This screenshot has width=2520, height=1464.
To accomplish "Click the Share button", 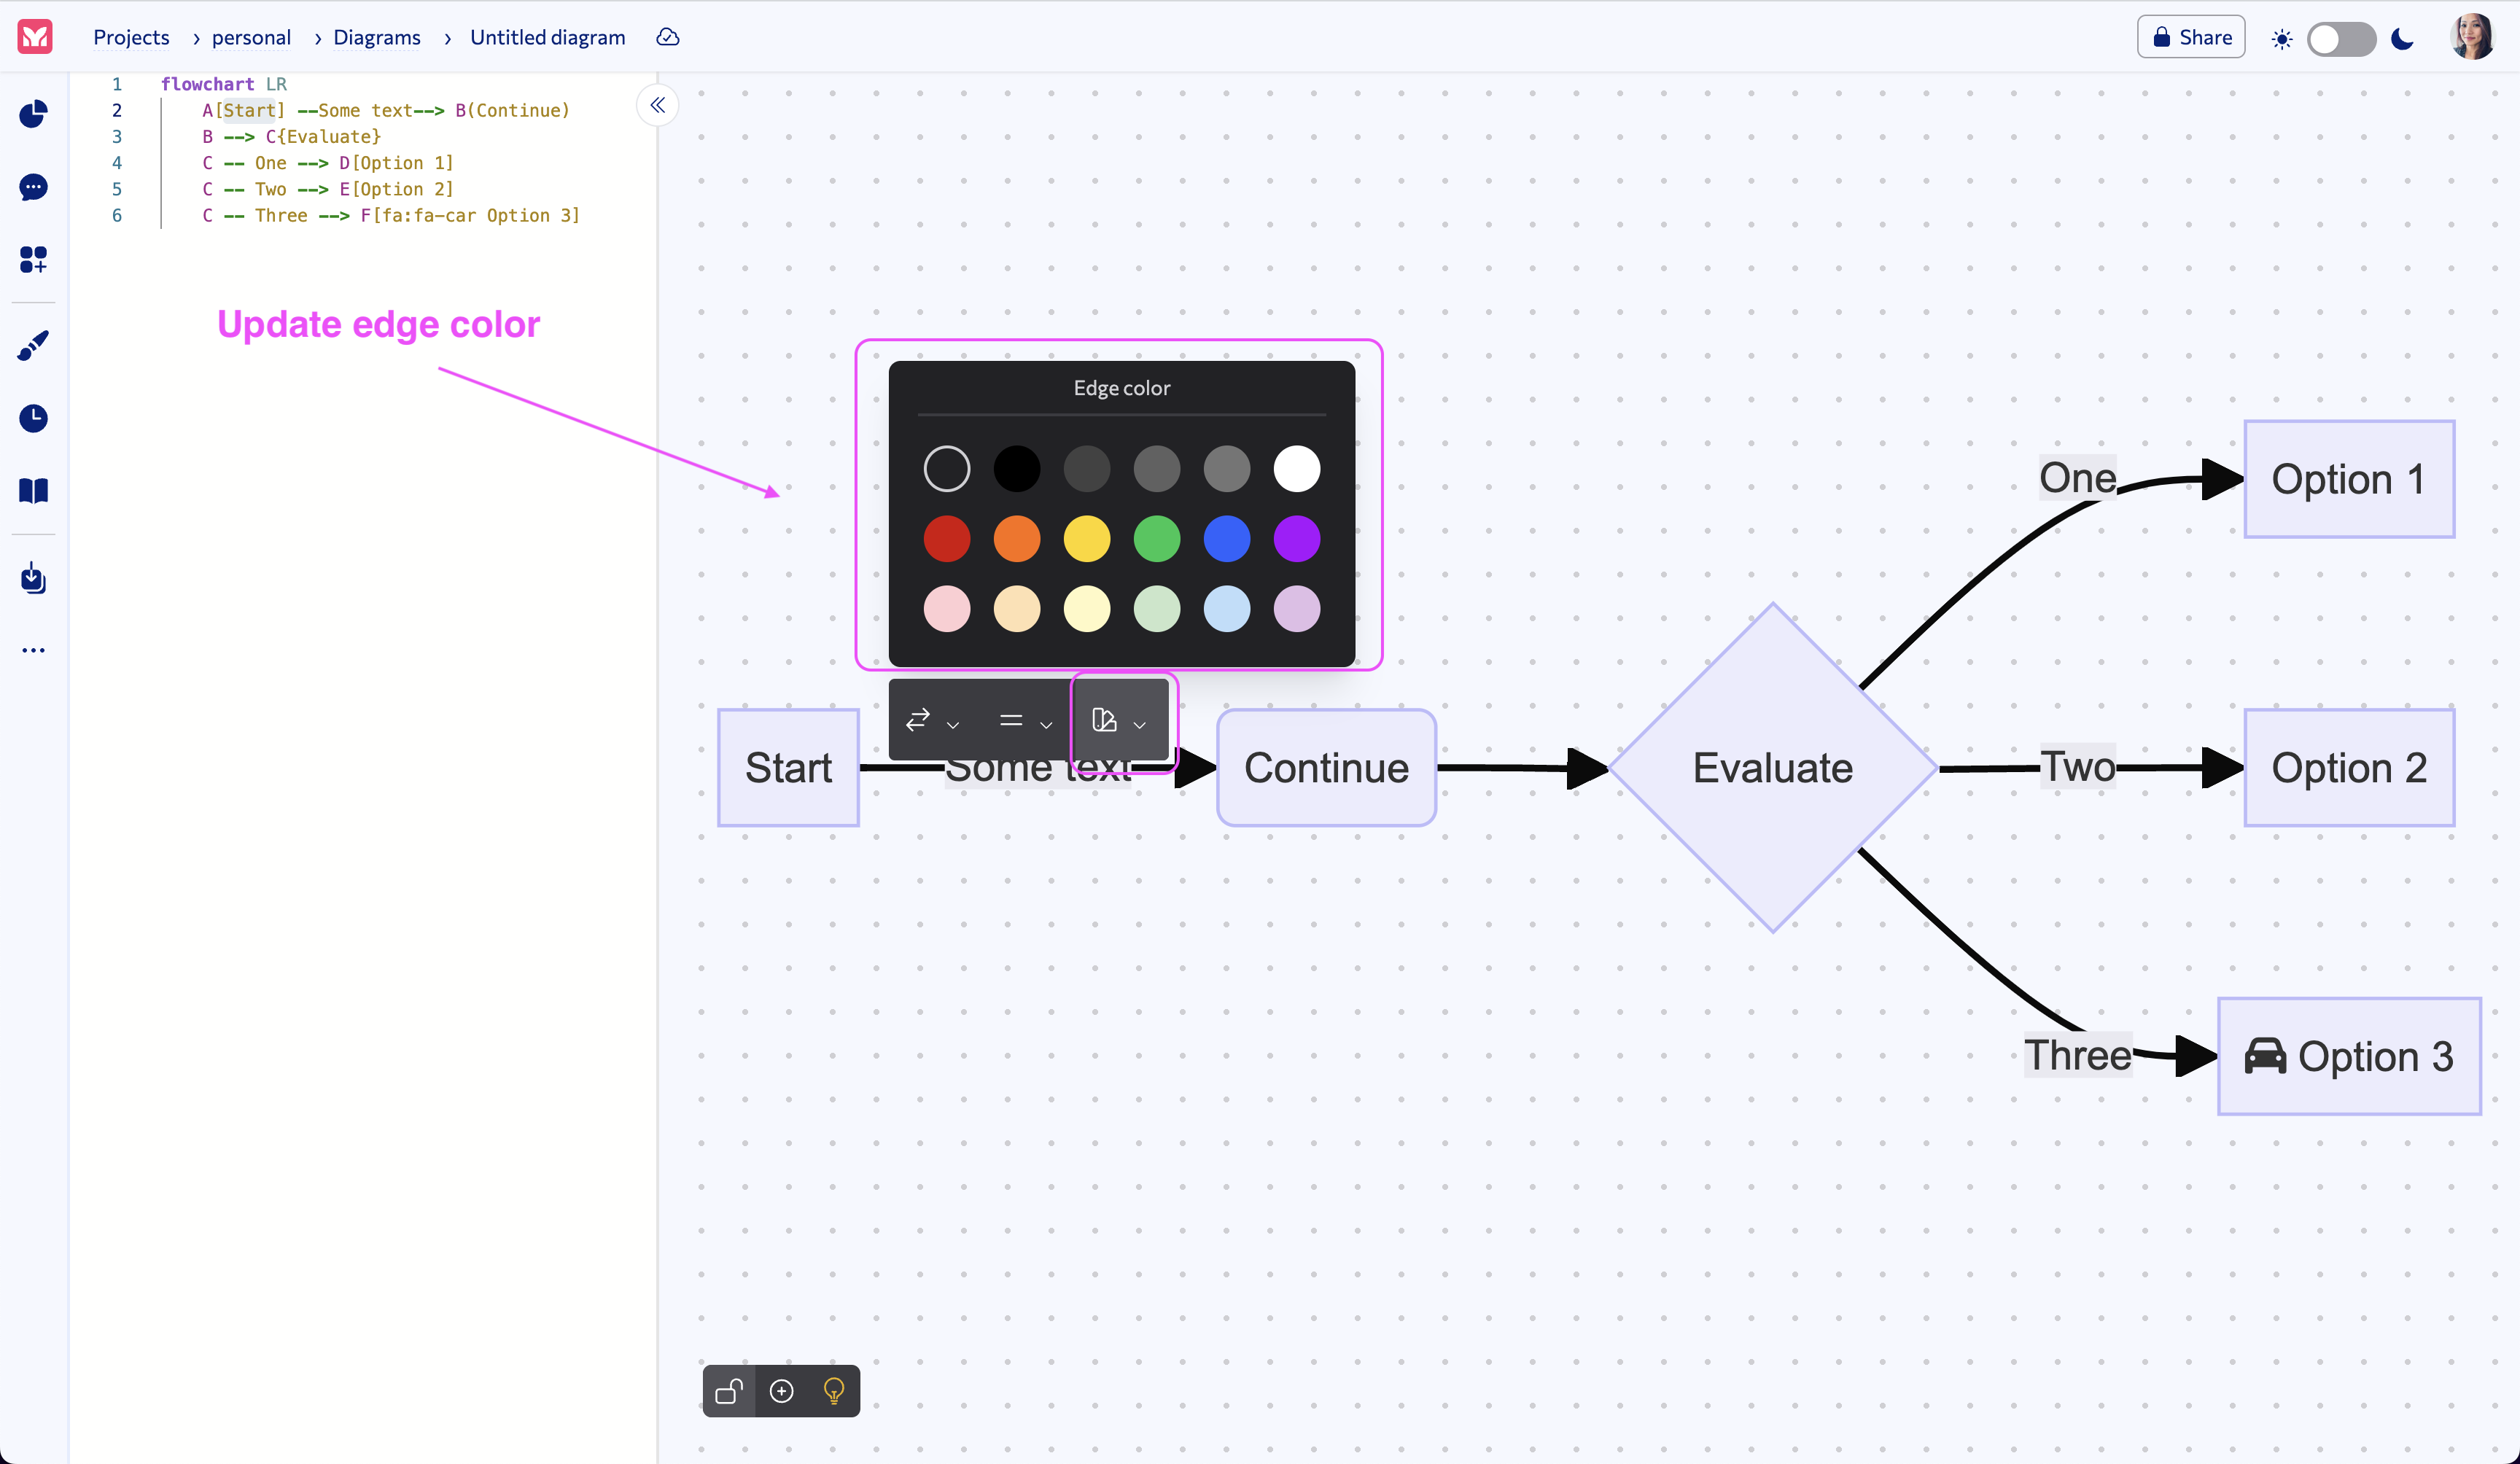I will click(x=2190, y=36).
